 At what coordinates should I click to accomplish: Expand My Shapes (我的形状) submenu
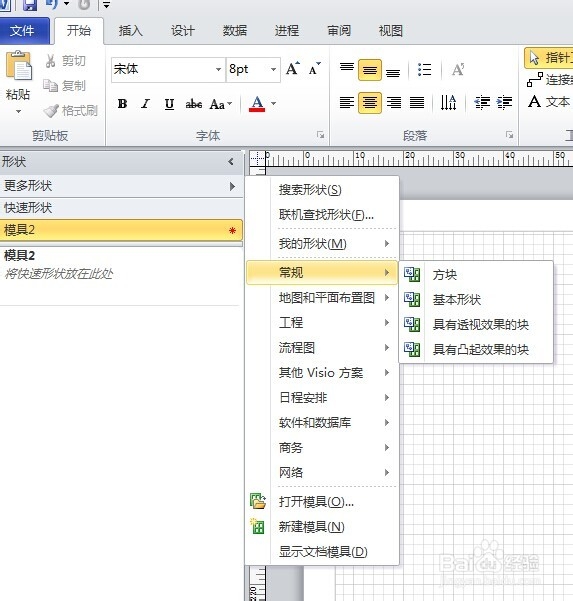(x=322, y=243)
